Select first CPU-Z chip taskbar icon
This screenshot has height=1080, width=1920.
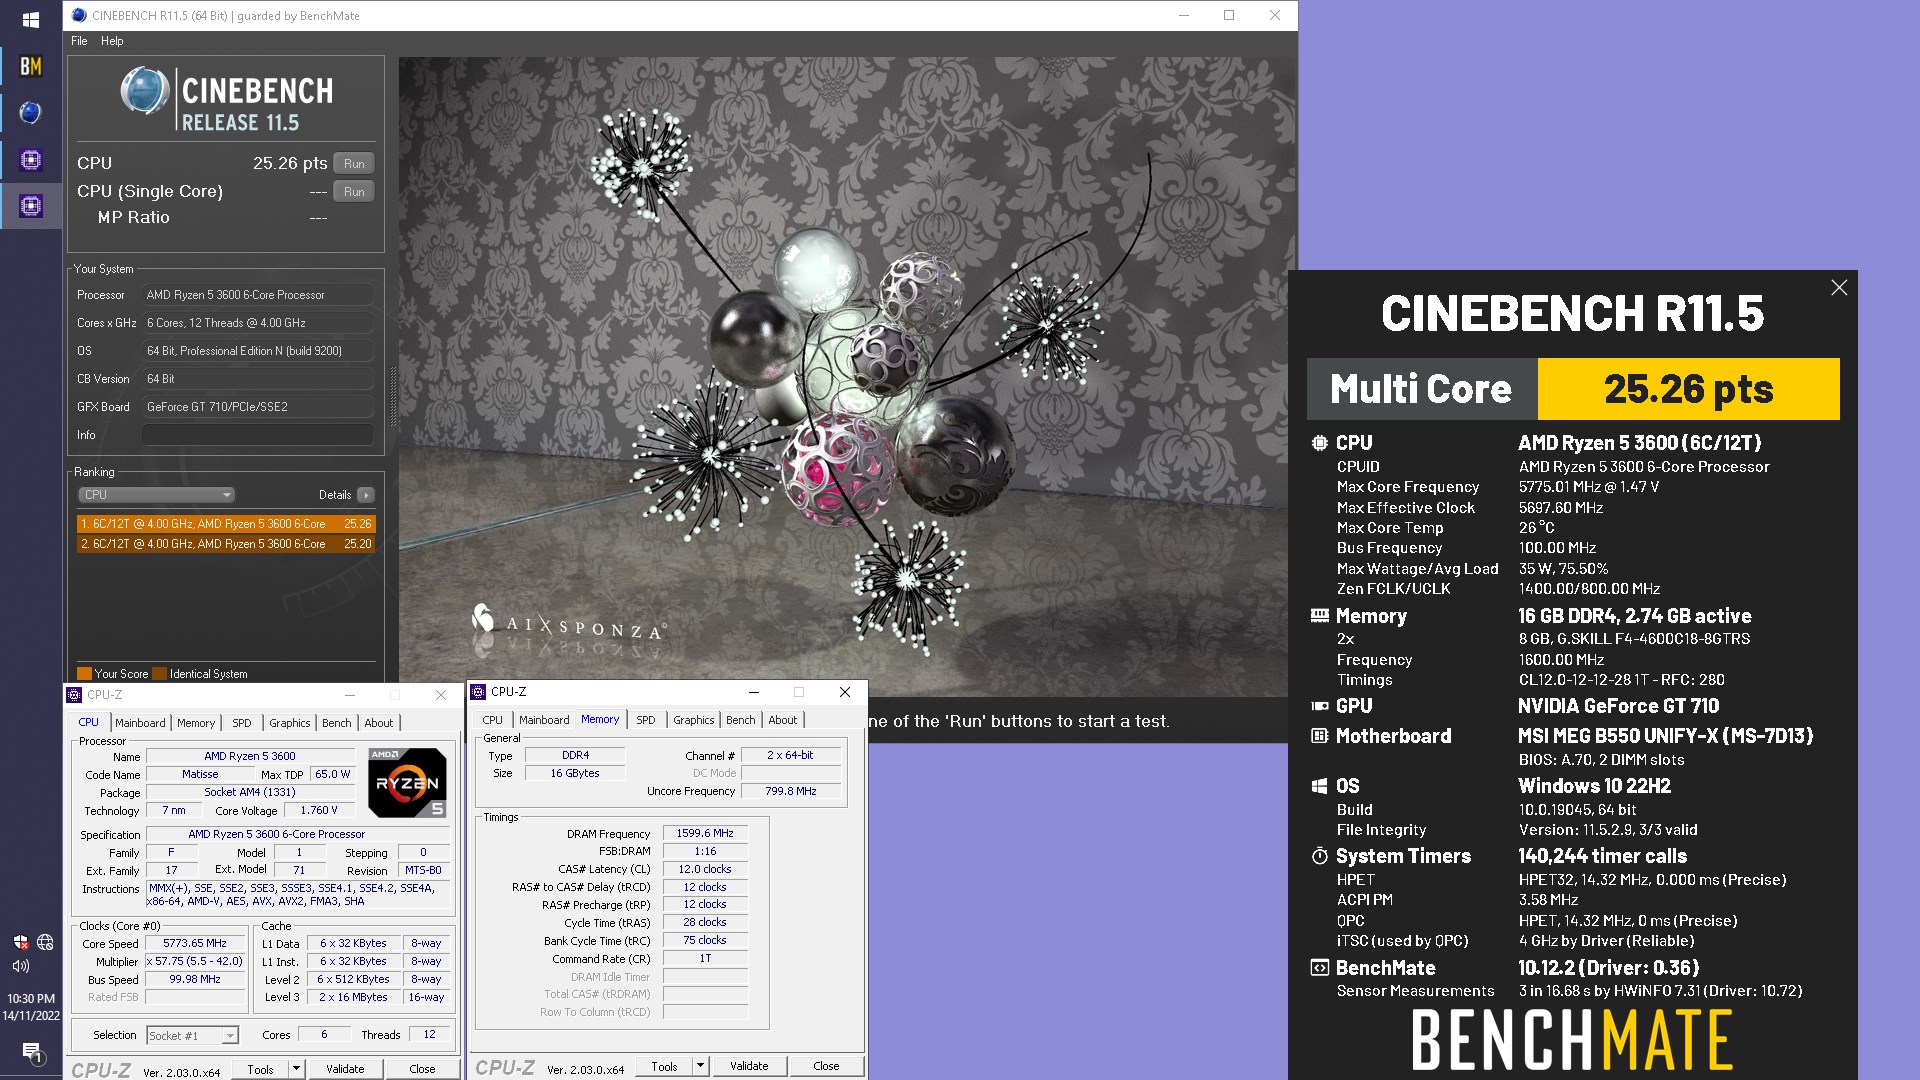click(x=30, y=159)
